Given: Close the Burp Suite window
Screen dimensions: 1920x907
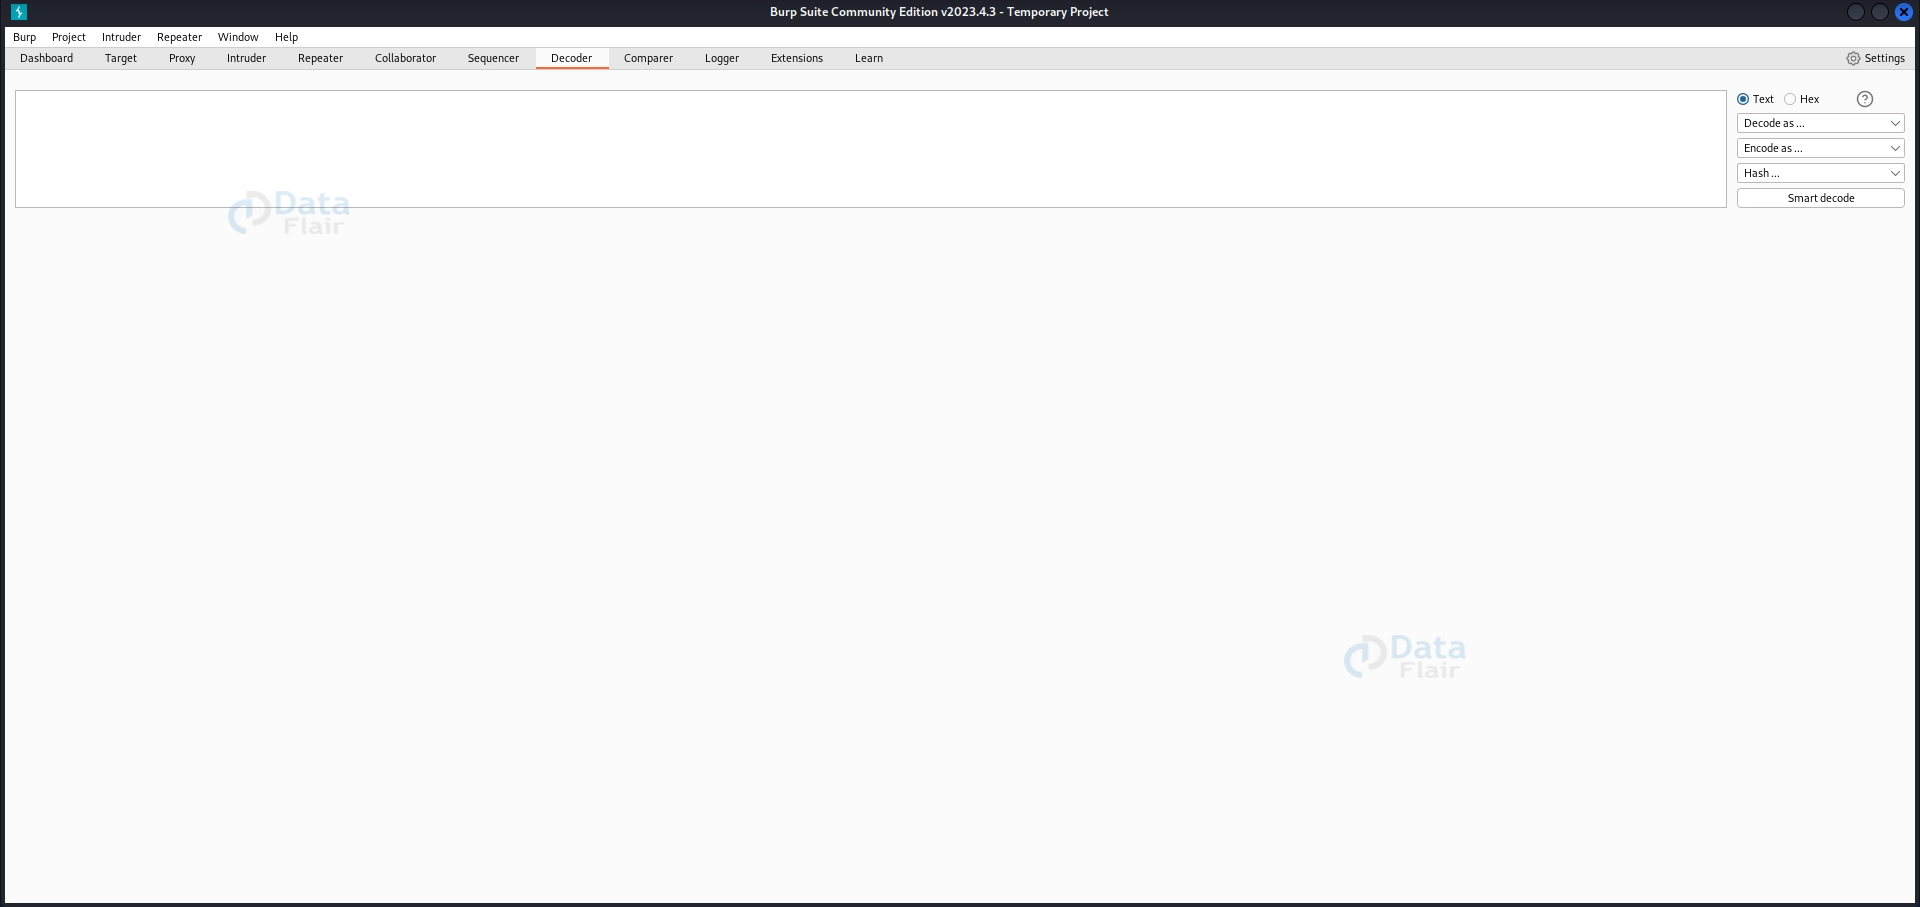Looking at the screenshot, I should tap(1904, 12).
